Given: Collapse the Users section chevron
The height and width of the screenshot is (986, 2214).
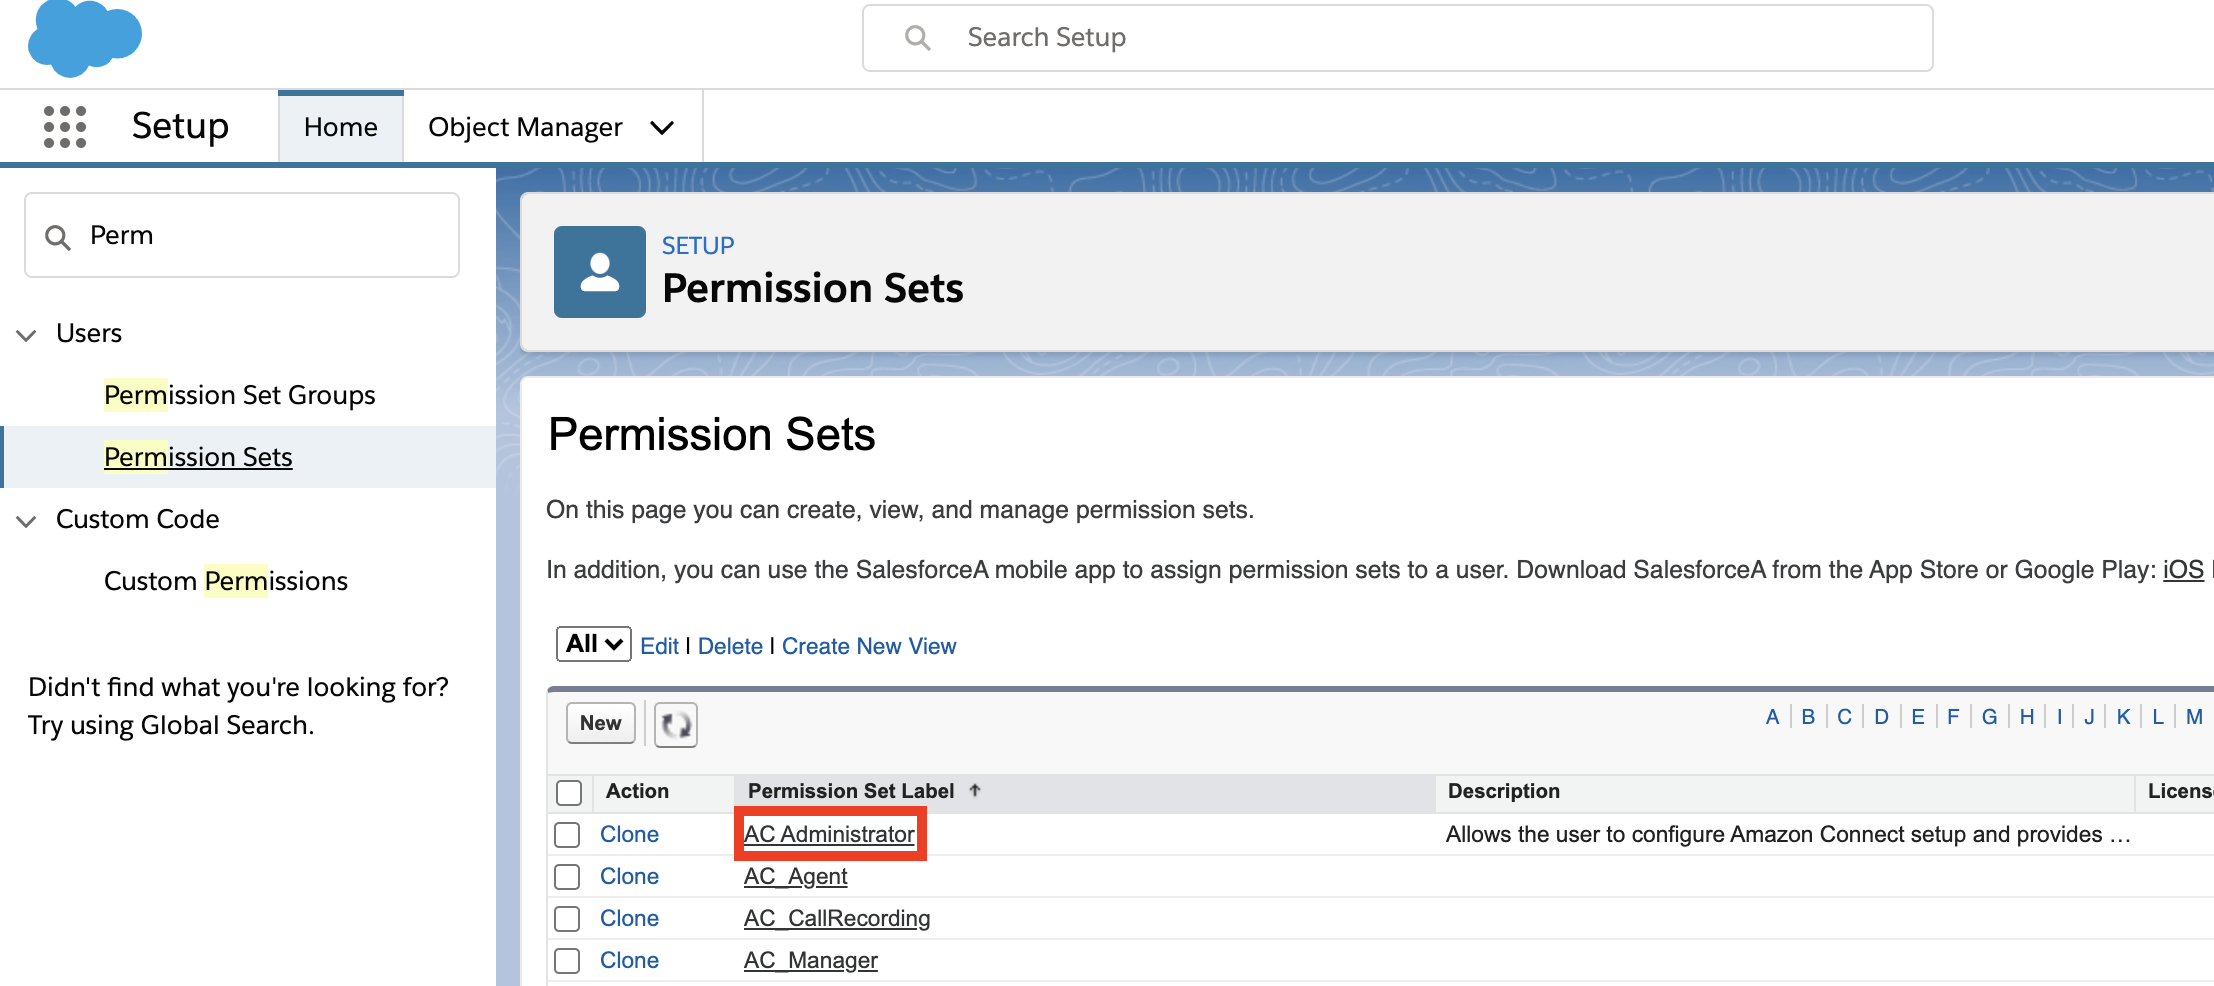Looking at the screenshot, I should [x=27, y=335].
